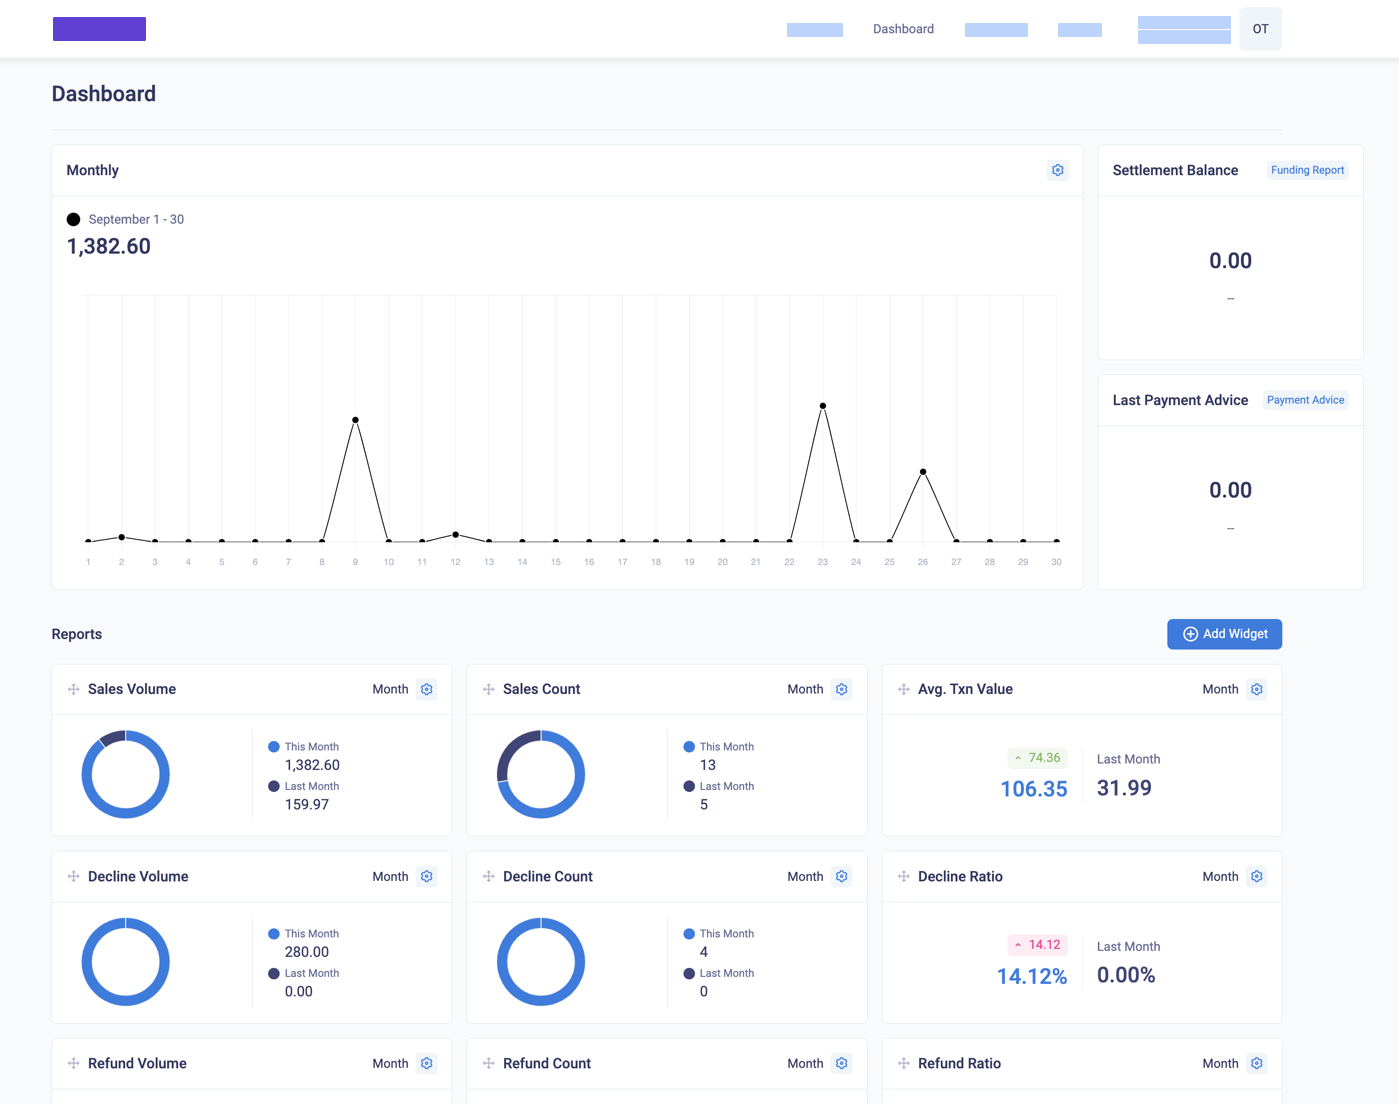The image size is (1399, 1104).
Task: Open Refund Count widget settings gear
Action: 842,1063
